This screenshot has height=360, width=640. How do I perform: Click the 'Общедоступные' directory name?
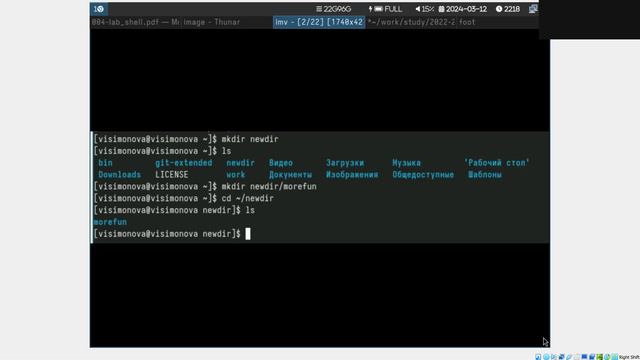pos(423,175)
